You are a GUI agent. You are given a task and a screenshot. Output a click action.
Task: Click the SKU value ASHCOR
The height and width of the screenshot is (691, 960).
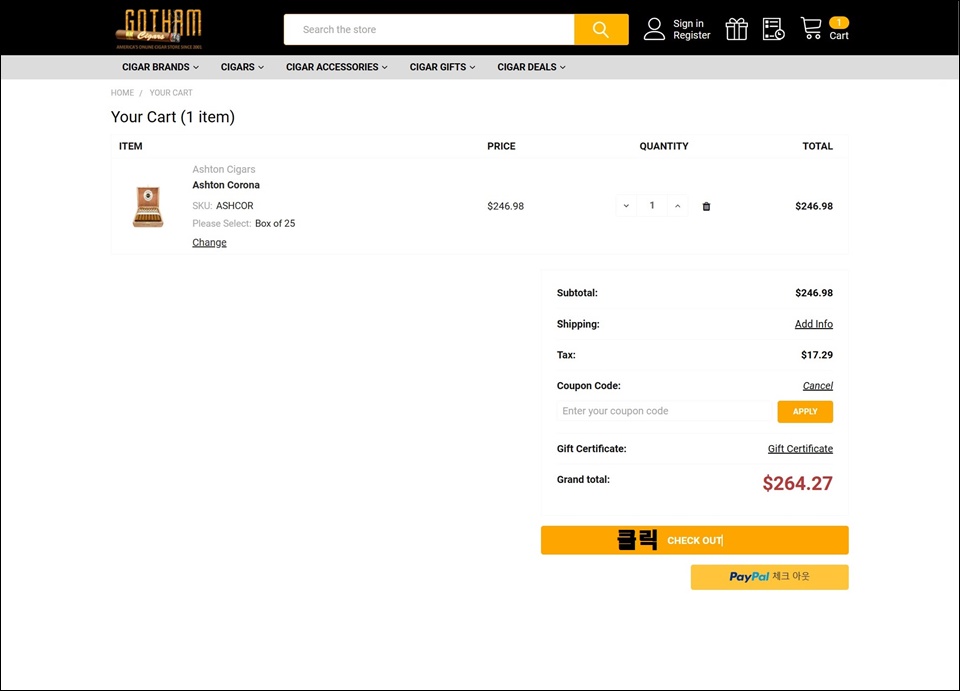234,206
